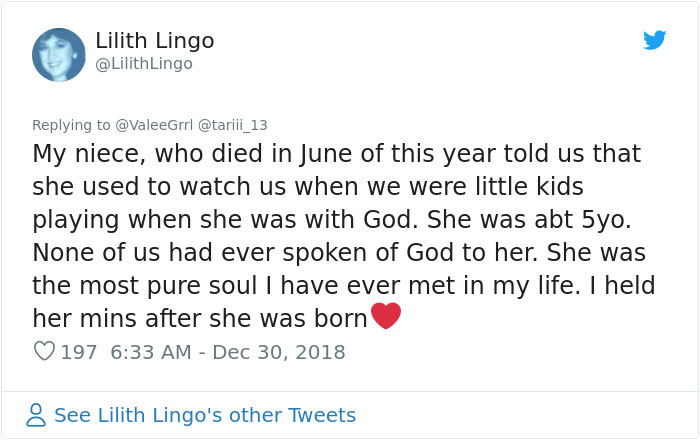Click the Lilith Lingo display name
700x440 pixels.
(155, 41)
